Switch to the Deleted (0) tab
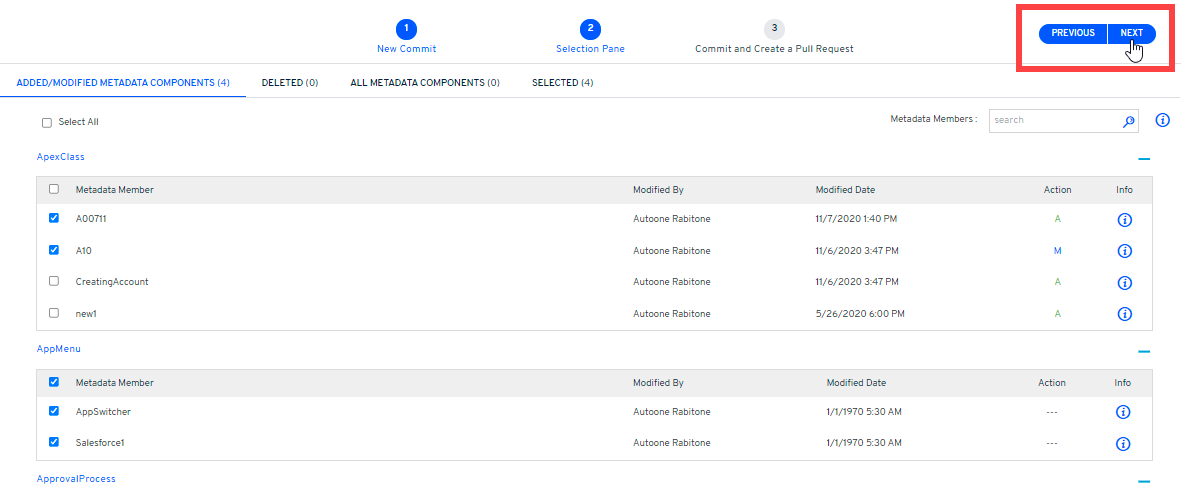 tap(289, 83)
